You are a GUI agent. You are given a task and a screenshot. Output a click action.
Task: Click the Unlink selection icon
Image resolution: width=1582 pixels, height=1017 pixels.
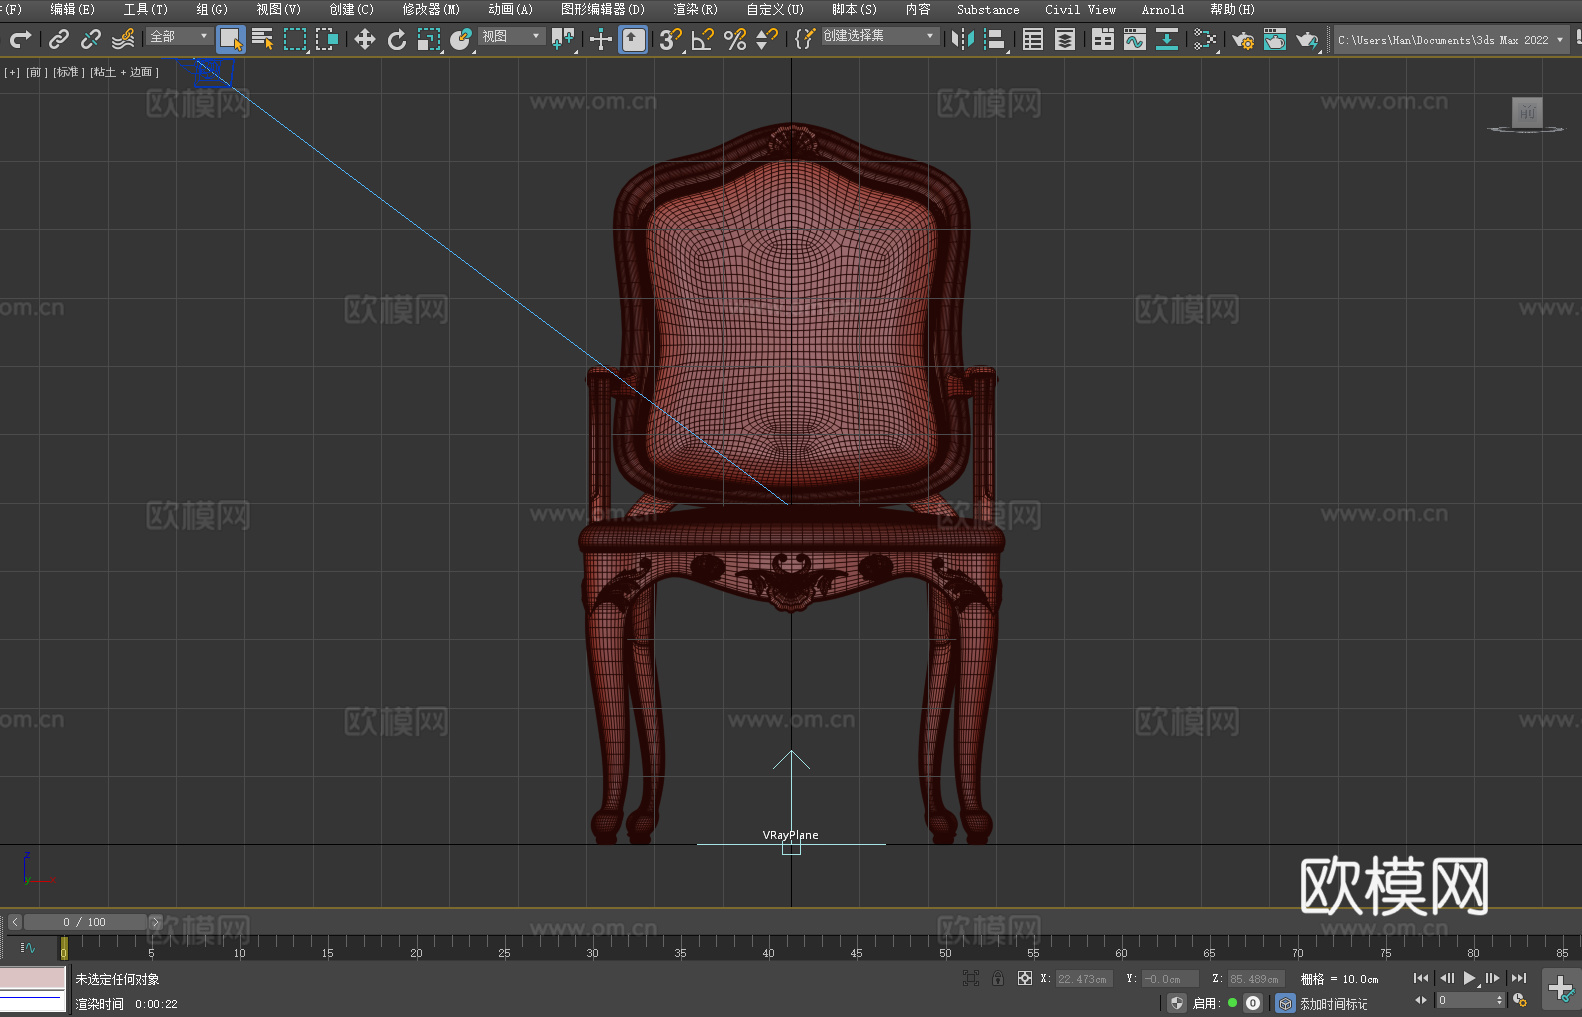91,39
